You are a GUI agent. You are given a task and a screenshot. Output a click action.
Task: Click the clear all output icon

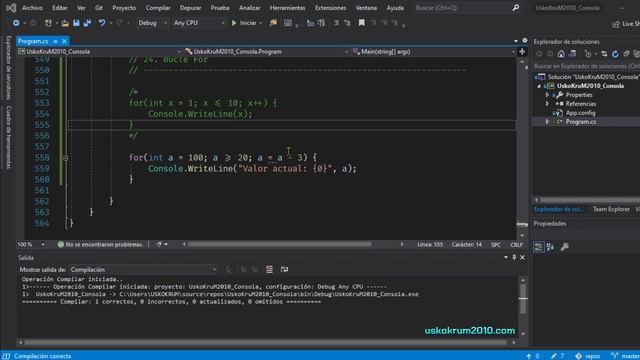(269, 269)
